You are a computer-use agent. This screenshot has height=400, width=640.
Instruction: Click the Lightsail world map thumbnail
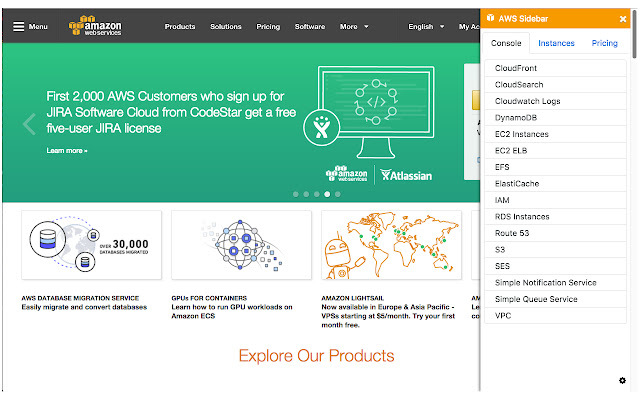tap(391, 245)
